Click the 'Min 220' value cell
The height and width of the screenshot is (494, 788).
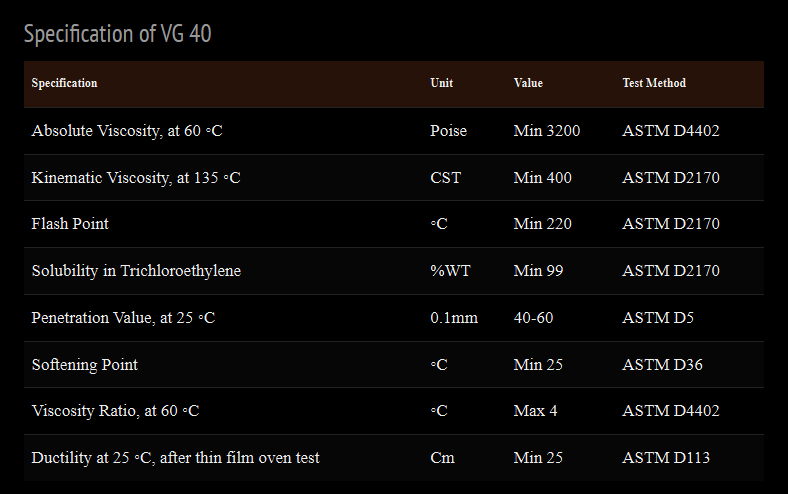pyautogui.click(x=542, y=224)
